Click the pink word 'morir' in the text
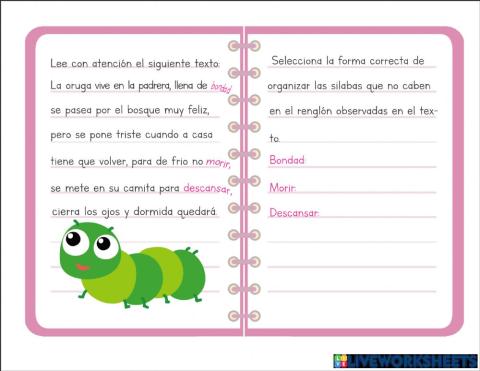This screenshot has height=371, width=480. 218,163
